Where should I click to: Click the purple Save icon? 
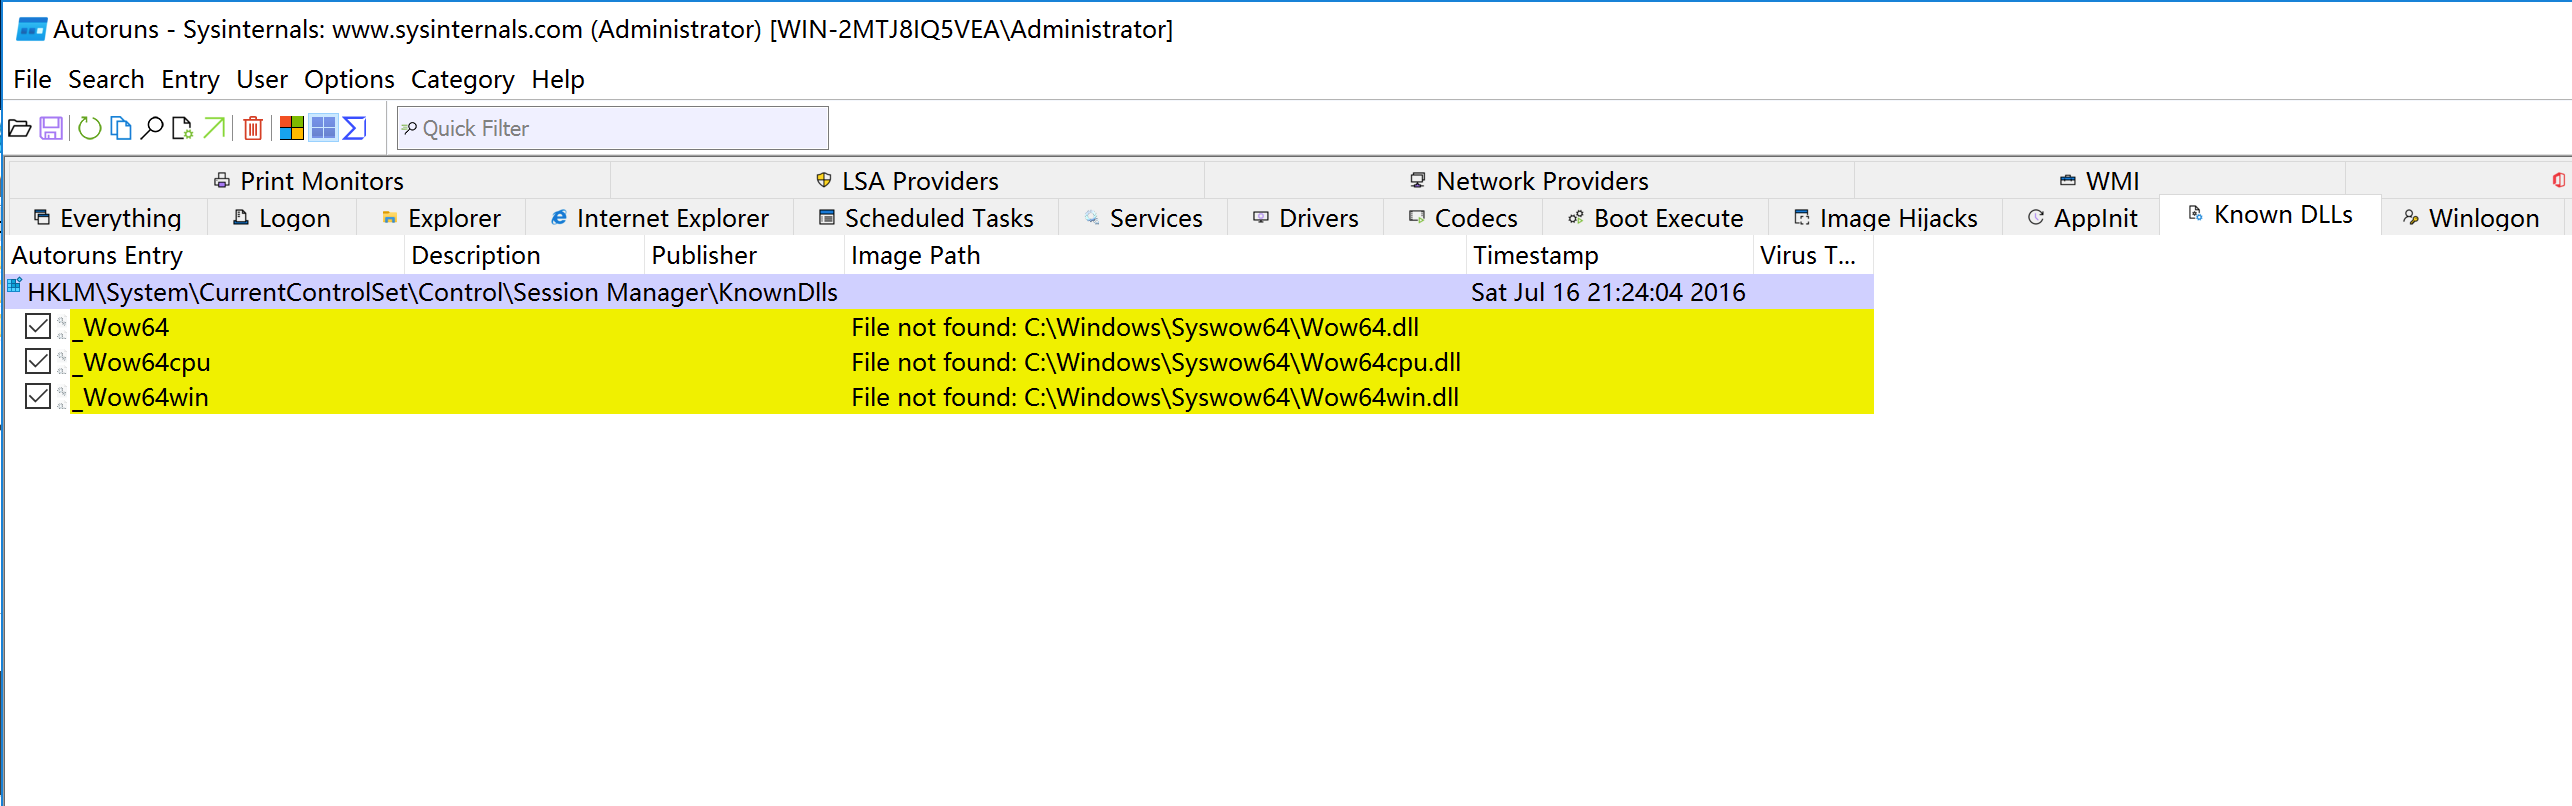[x=51, y=128]
